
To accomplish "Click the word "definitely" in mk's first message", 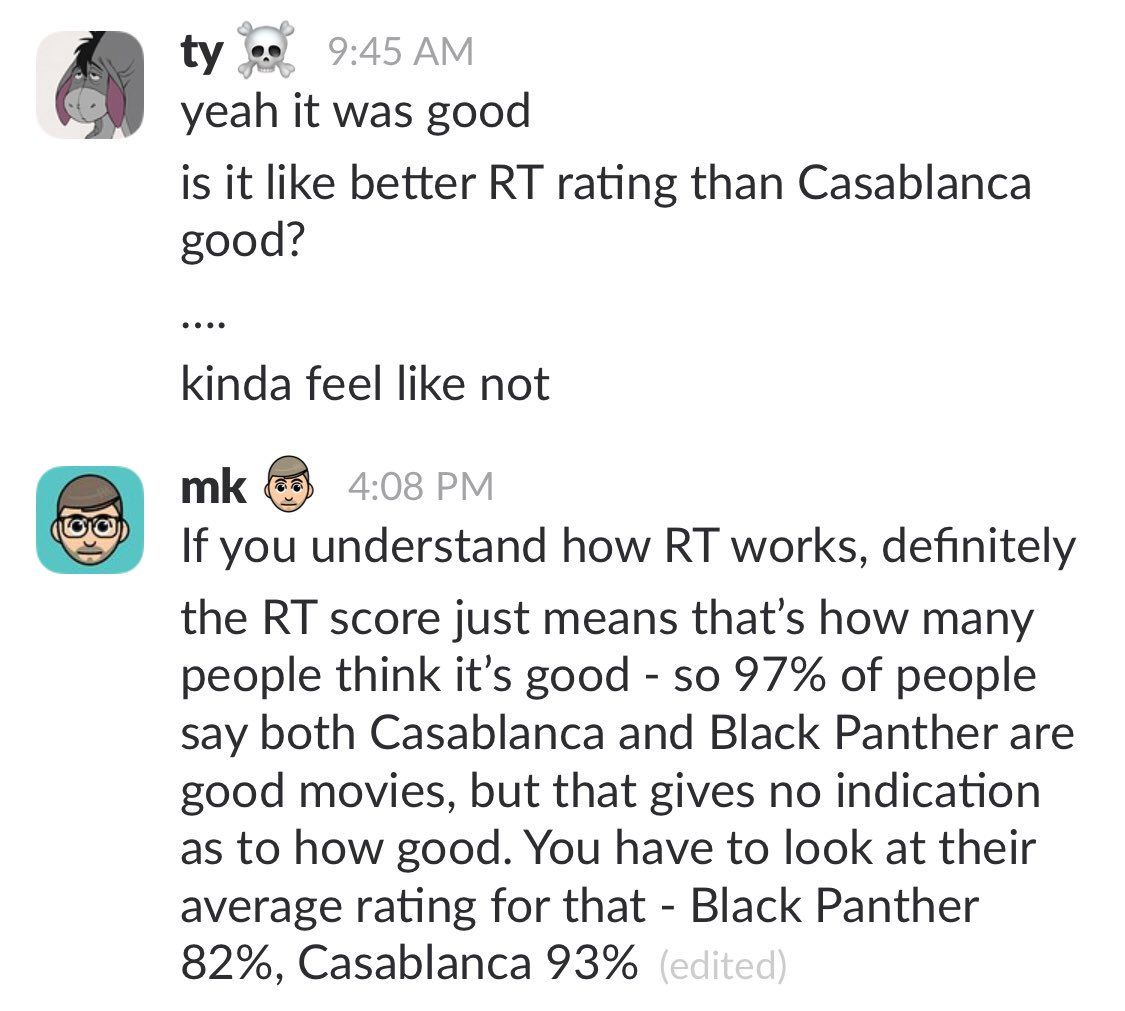I will point(979,546).
